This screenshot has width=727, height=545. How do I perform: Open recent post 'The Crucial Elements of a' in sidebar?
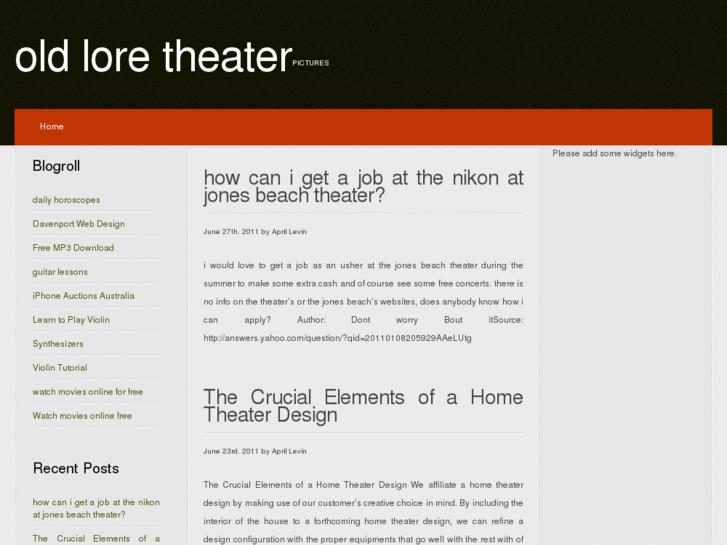(96, 539)
